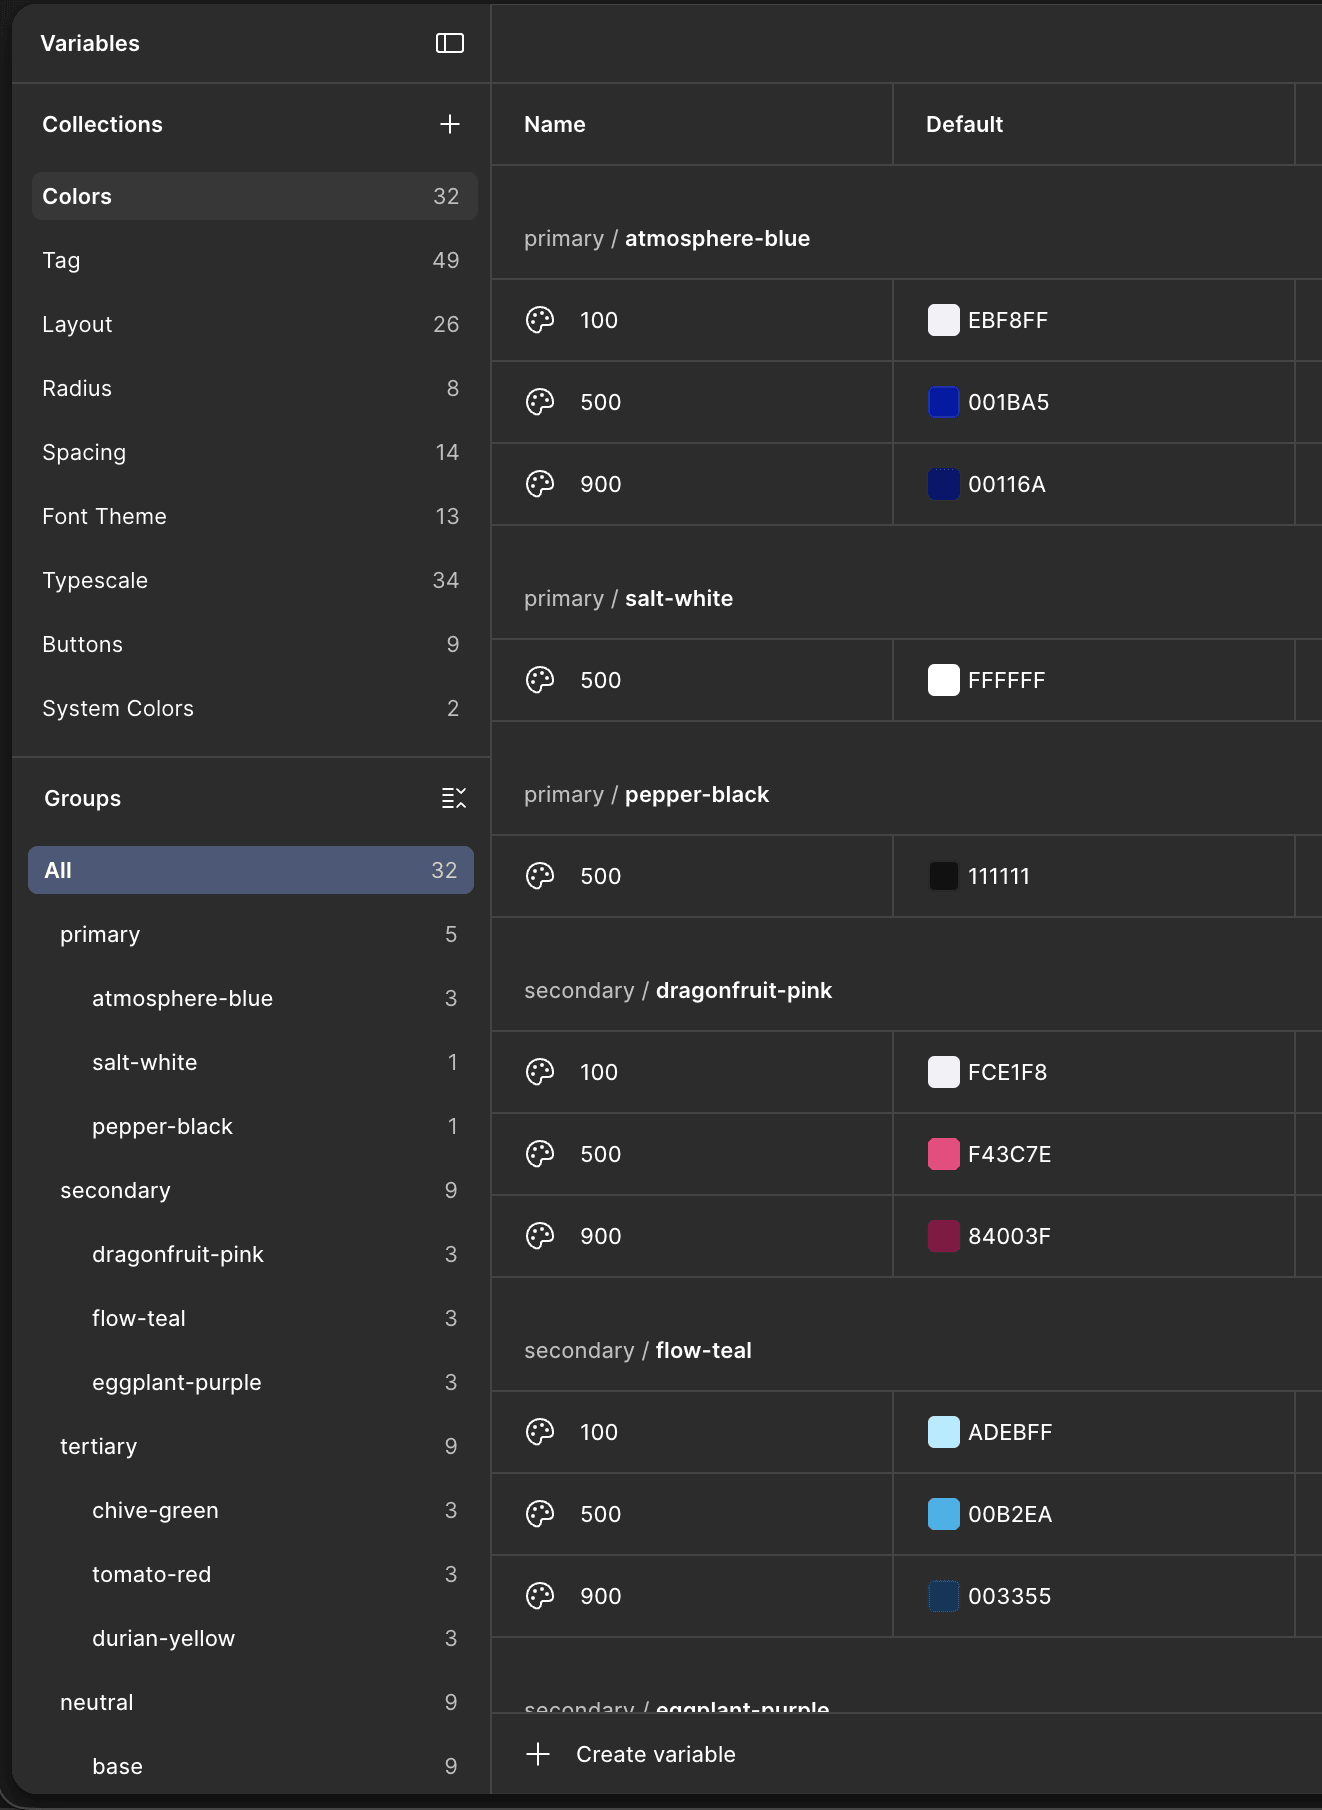This screenshot has width=1322, height=1810.
Task: Collapse all groups using the Groups icon
Action: coord(454,798)
